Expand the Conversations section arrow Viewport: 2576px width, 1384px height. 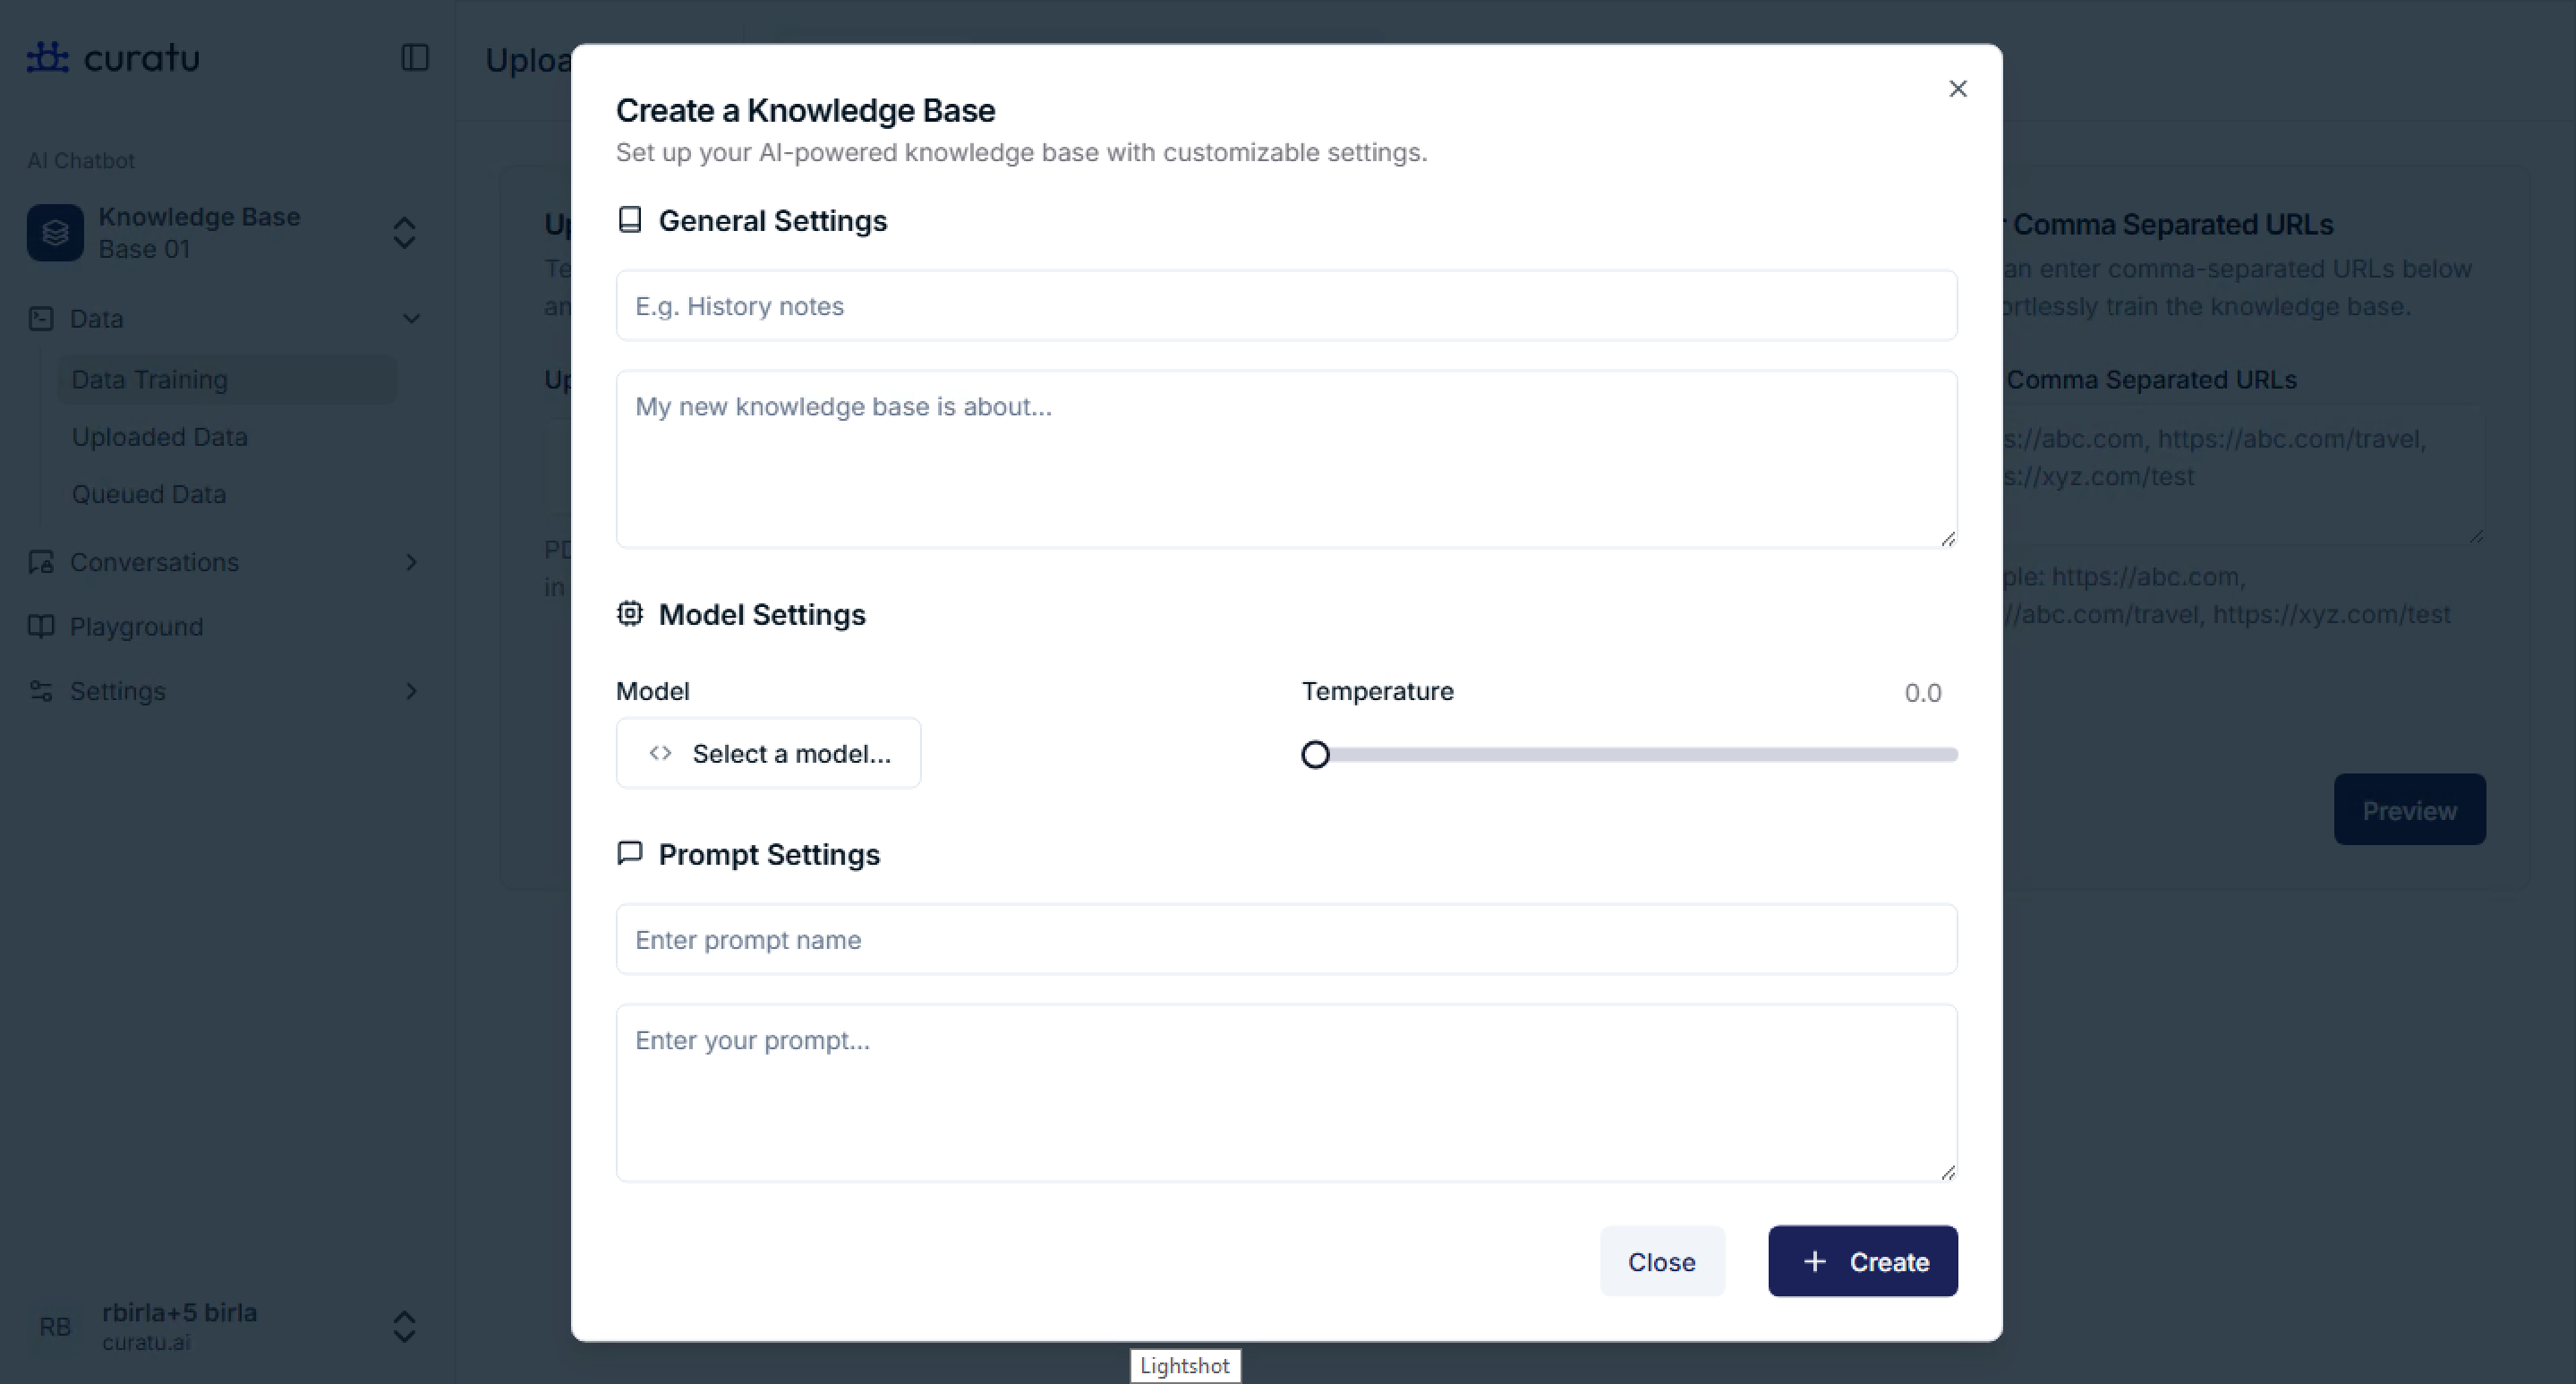(x=411, y=562)
